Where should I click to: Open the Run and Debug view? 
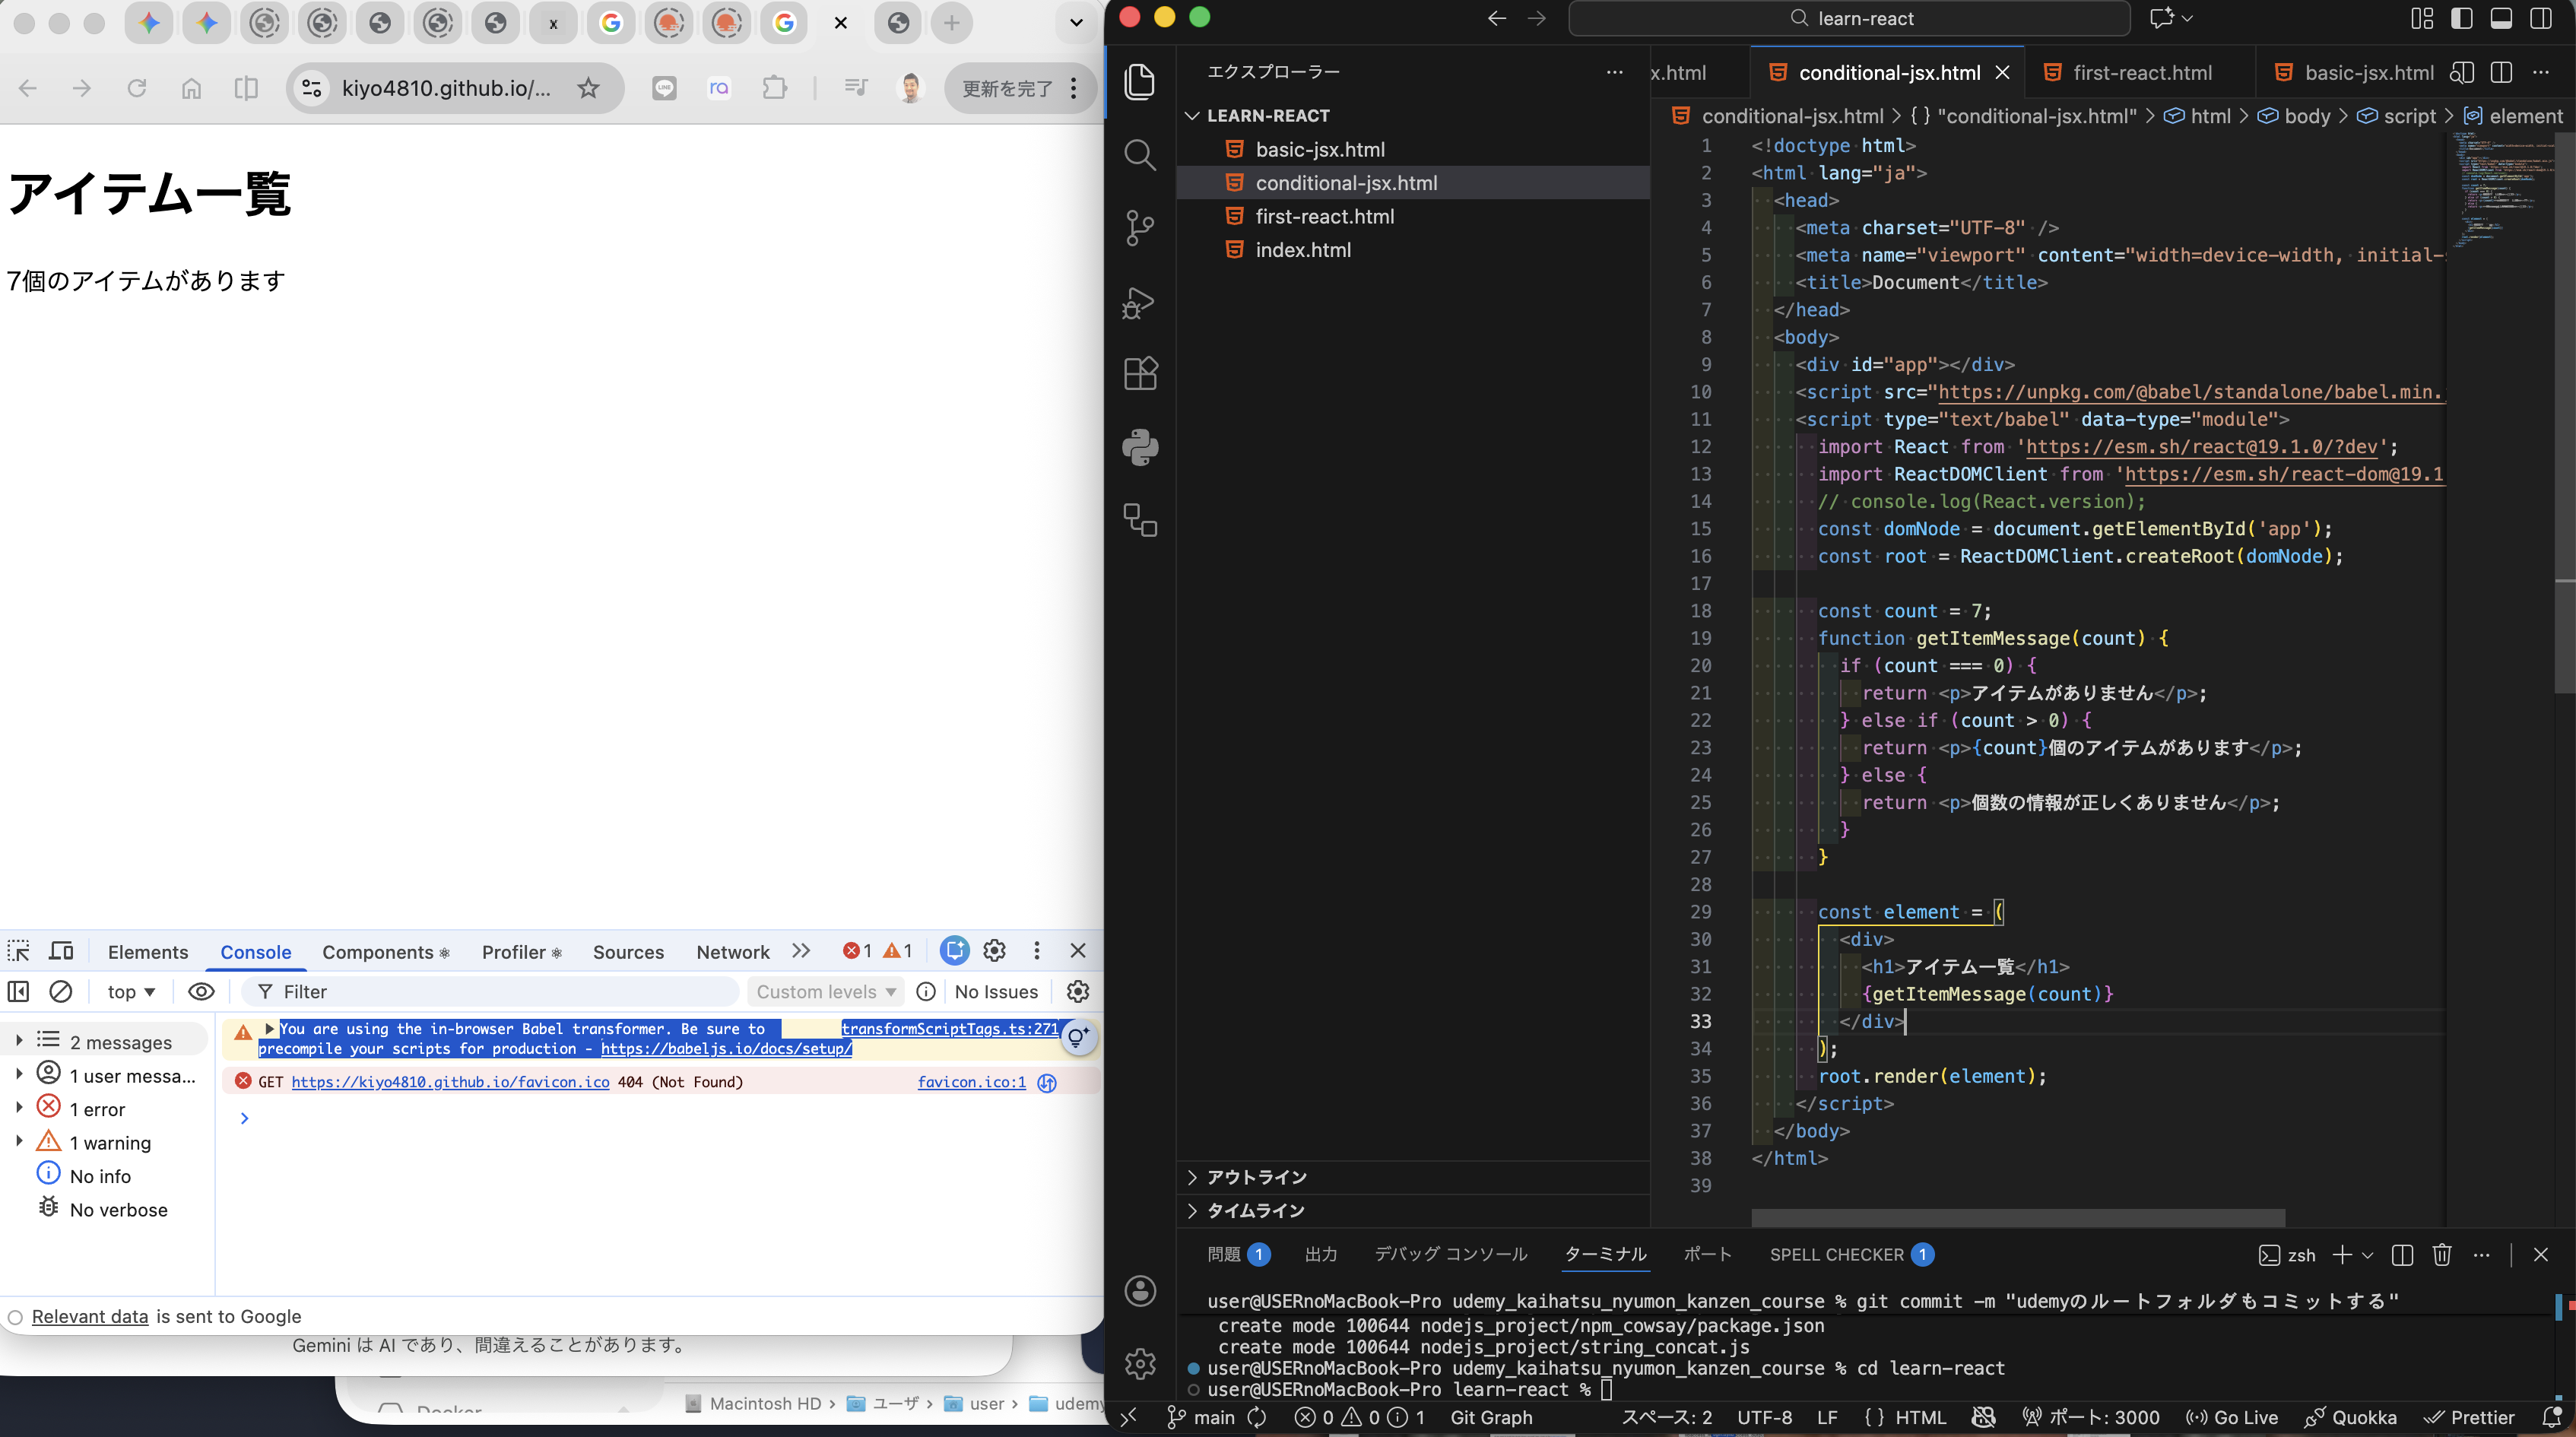(1140, 303)
